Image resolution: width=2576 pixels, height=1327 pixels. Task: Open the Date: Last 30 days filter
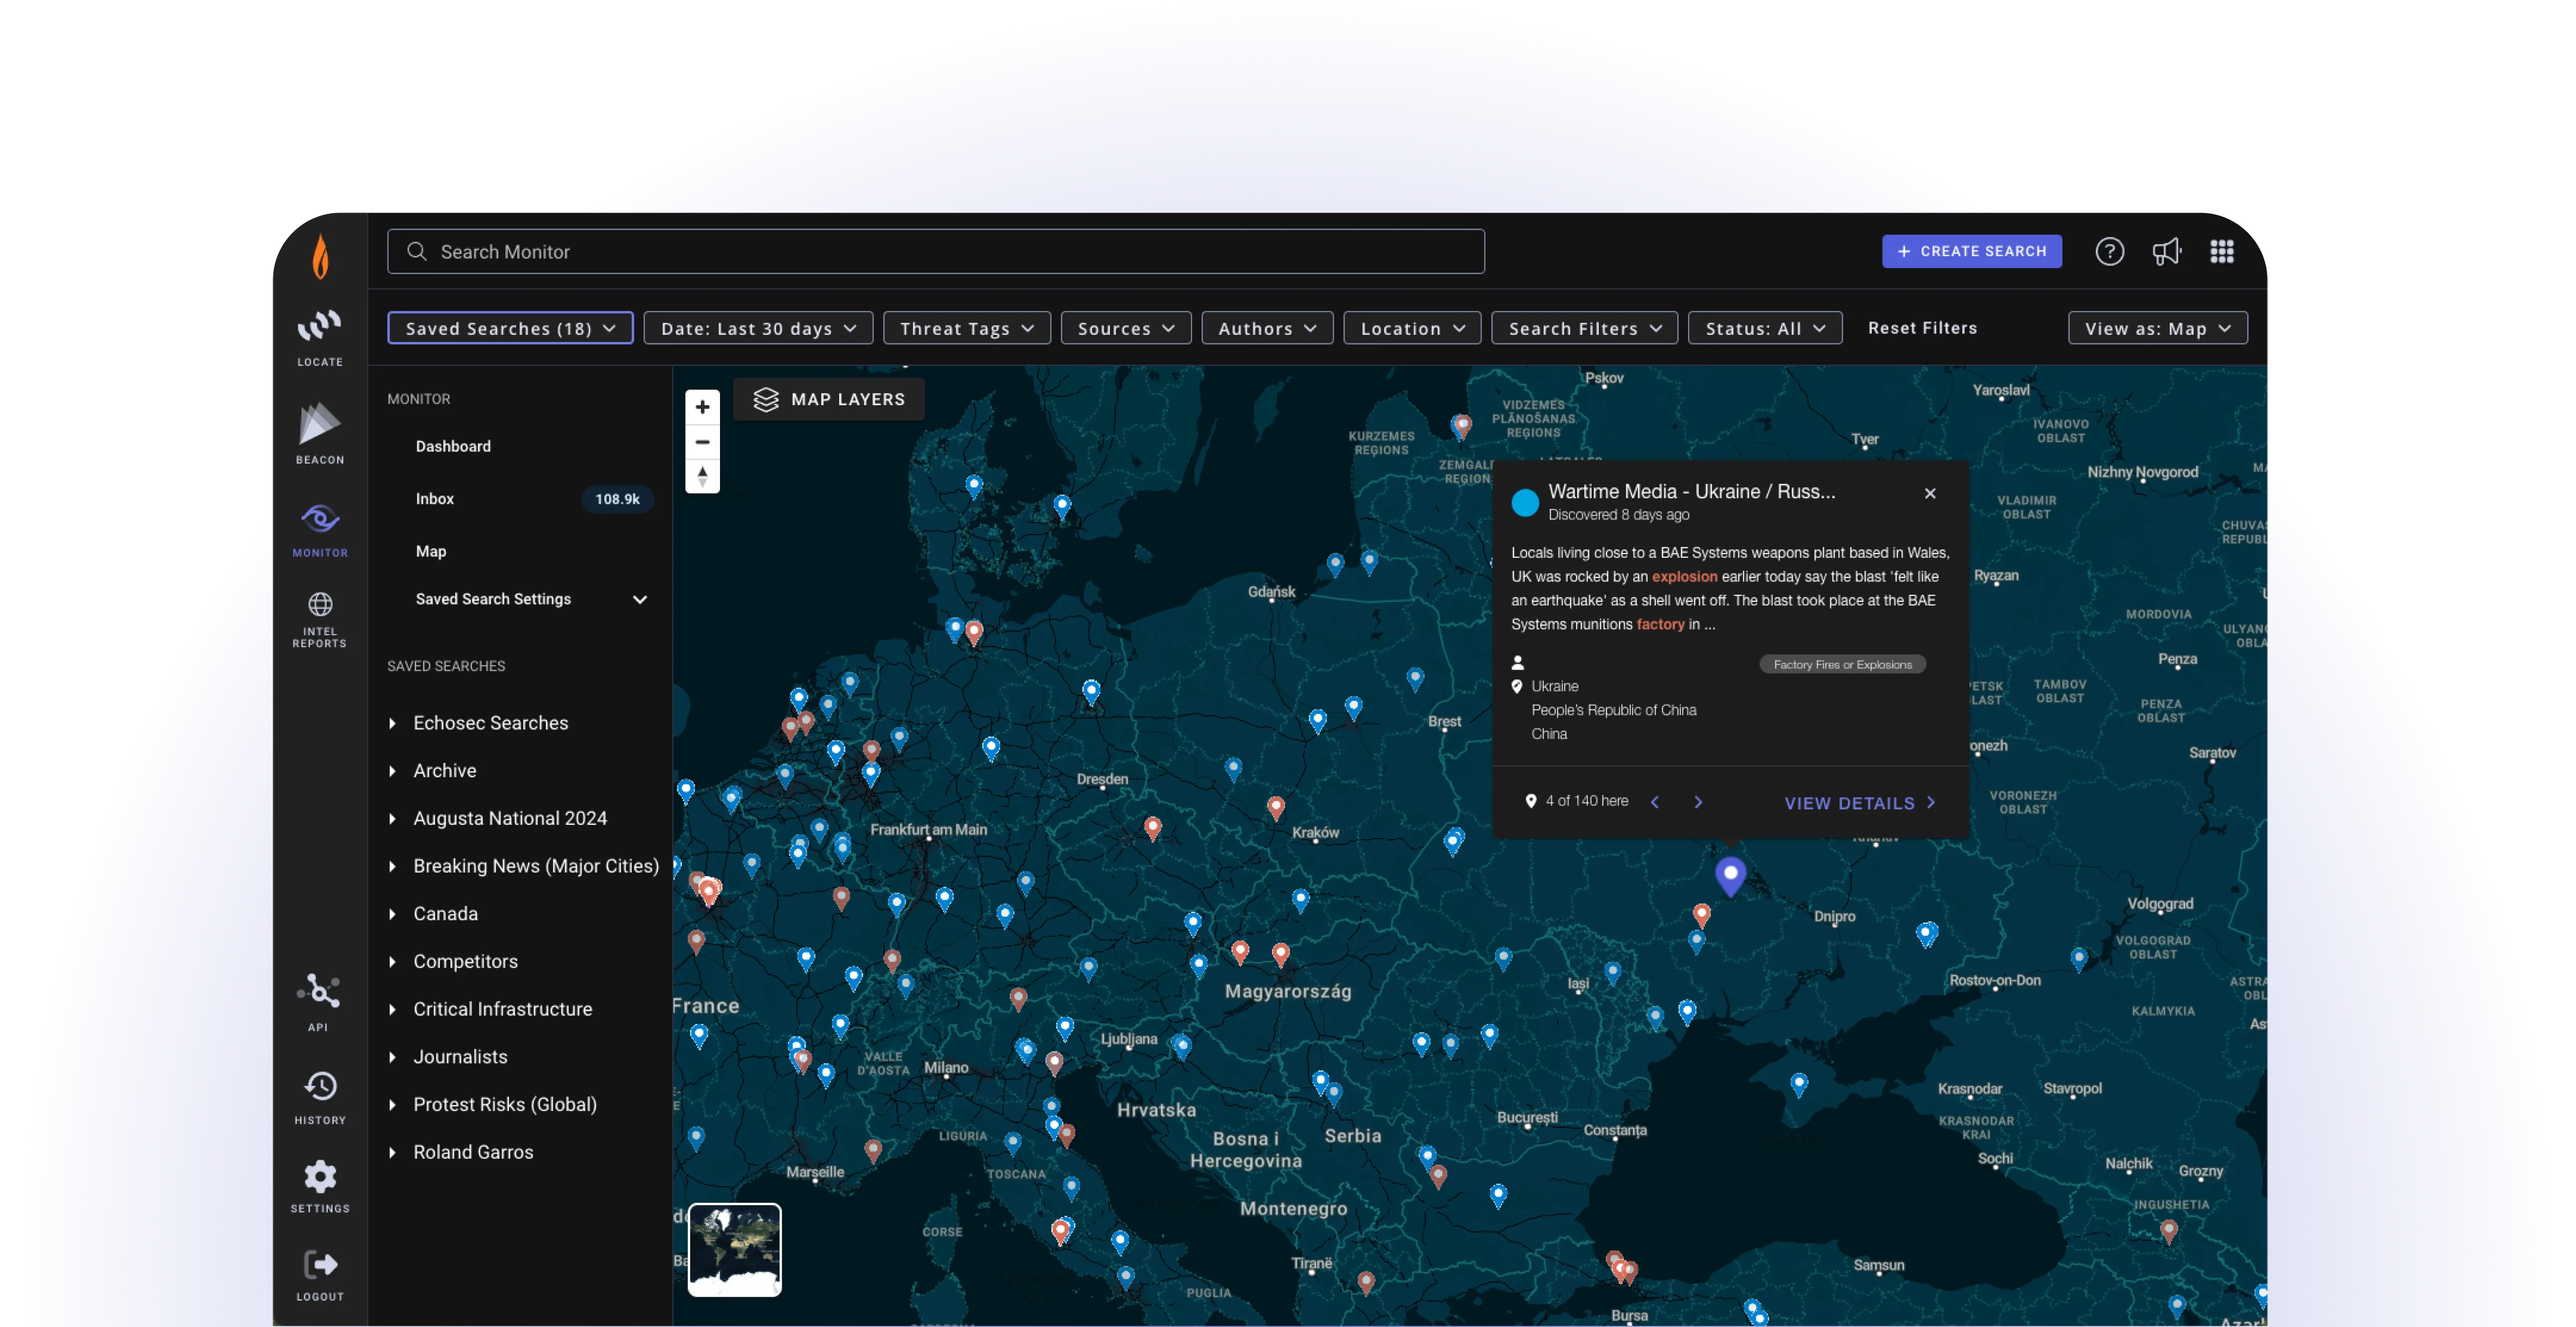click(x=758, y=328)
